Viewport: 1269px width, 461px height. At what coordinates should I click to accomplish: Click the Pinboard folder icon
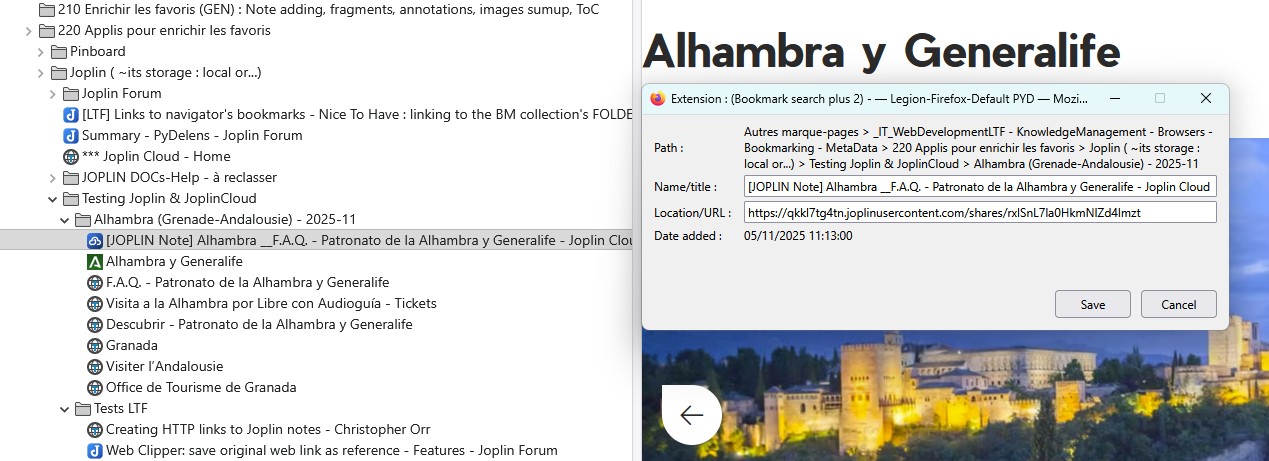click(x=58, y=51)
